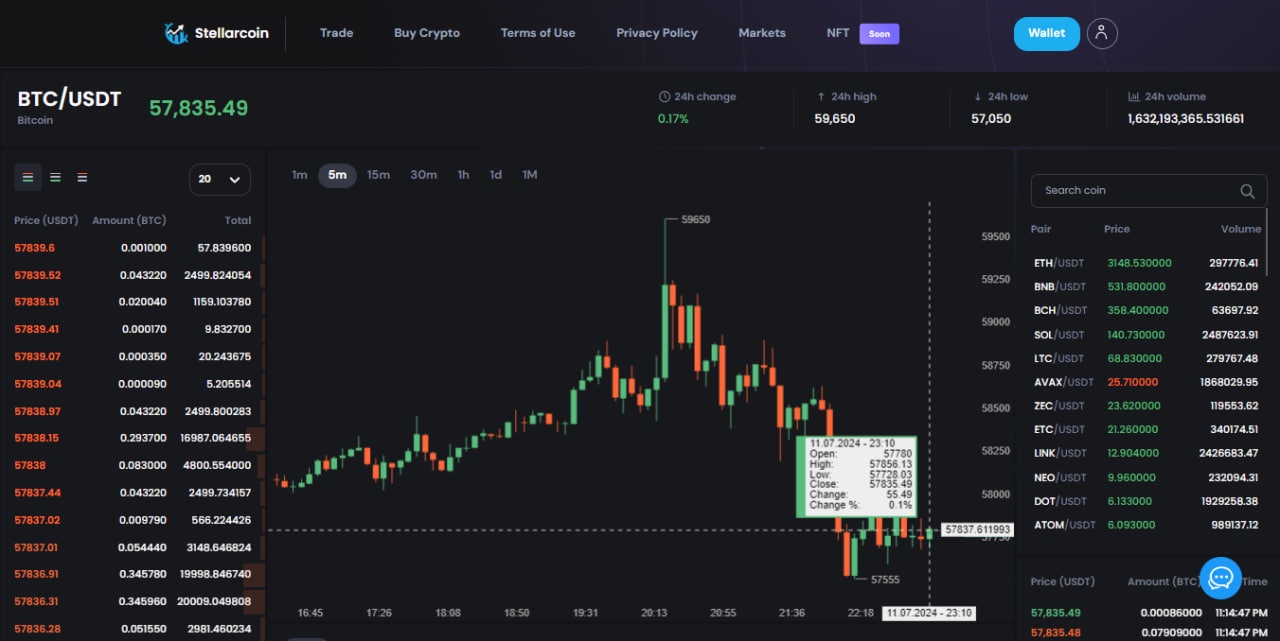1280x641 pixels.
Task: Click the Search coin input field
Action: pyautogui.click(x=1149, y=191)
